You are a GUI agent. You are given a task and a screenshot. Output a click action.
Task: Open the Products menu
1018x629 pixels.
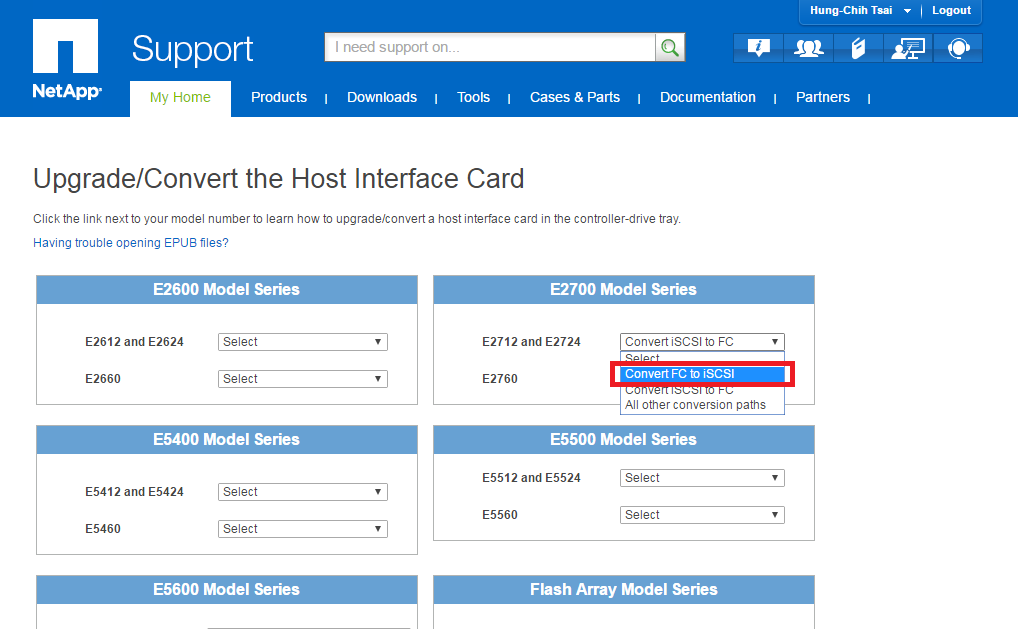click(279, 97)
